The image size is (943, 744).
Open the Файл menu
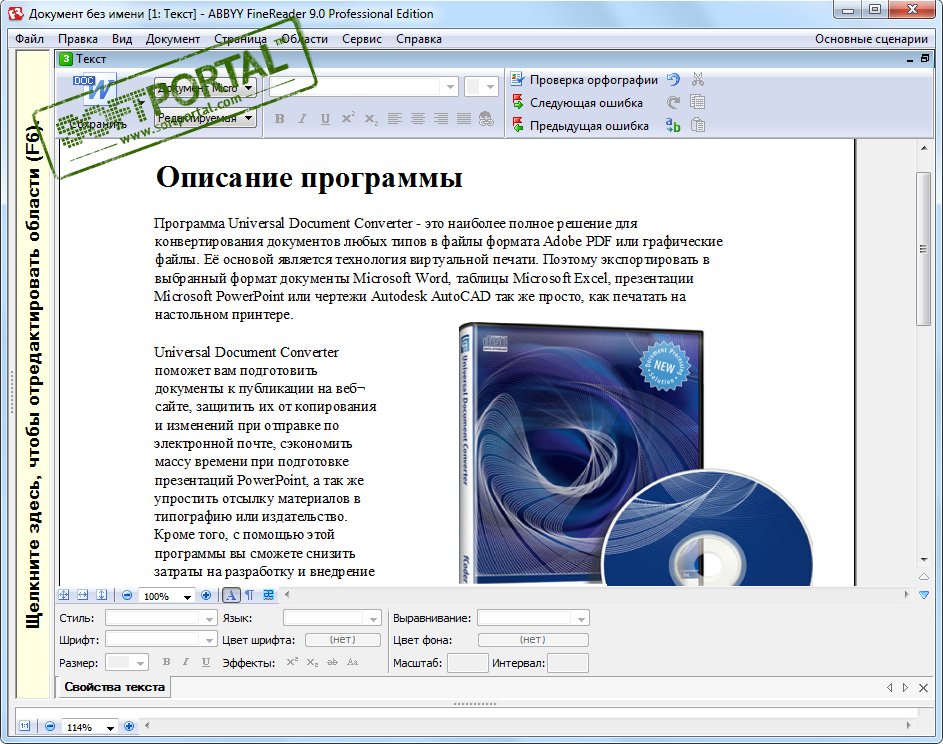pyautogui.click(x=29, y=38)
